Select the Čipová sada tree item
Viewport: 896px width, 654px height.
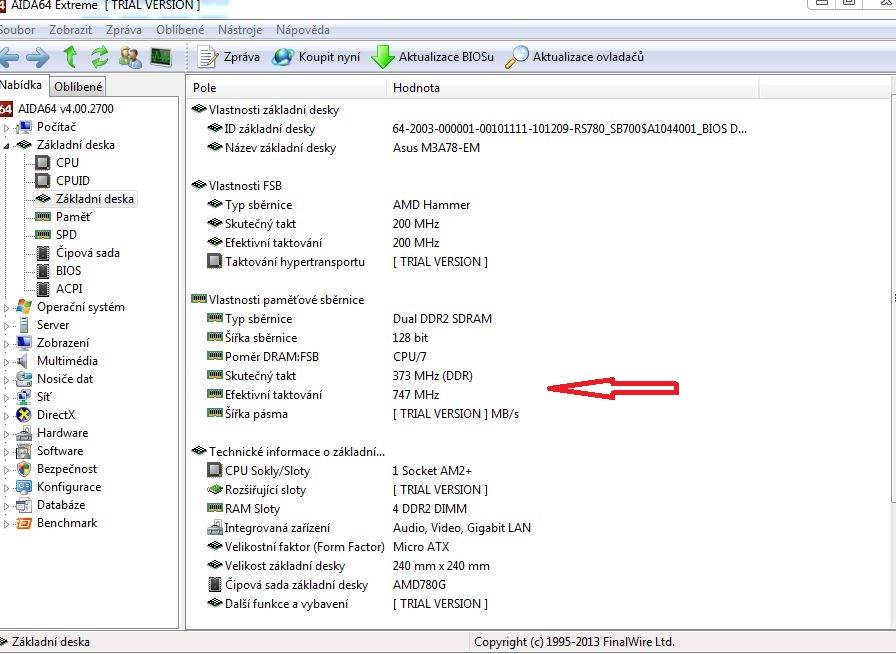point(87,253)
